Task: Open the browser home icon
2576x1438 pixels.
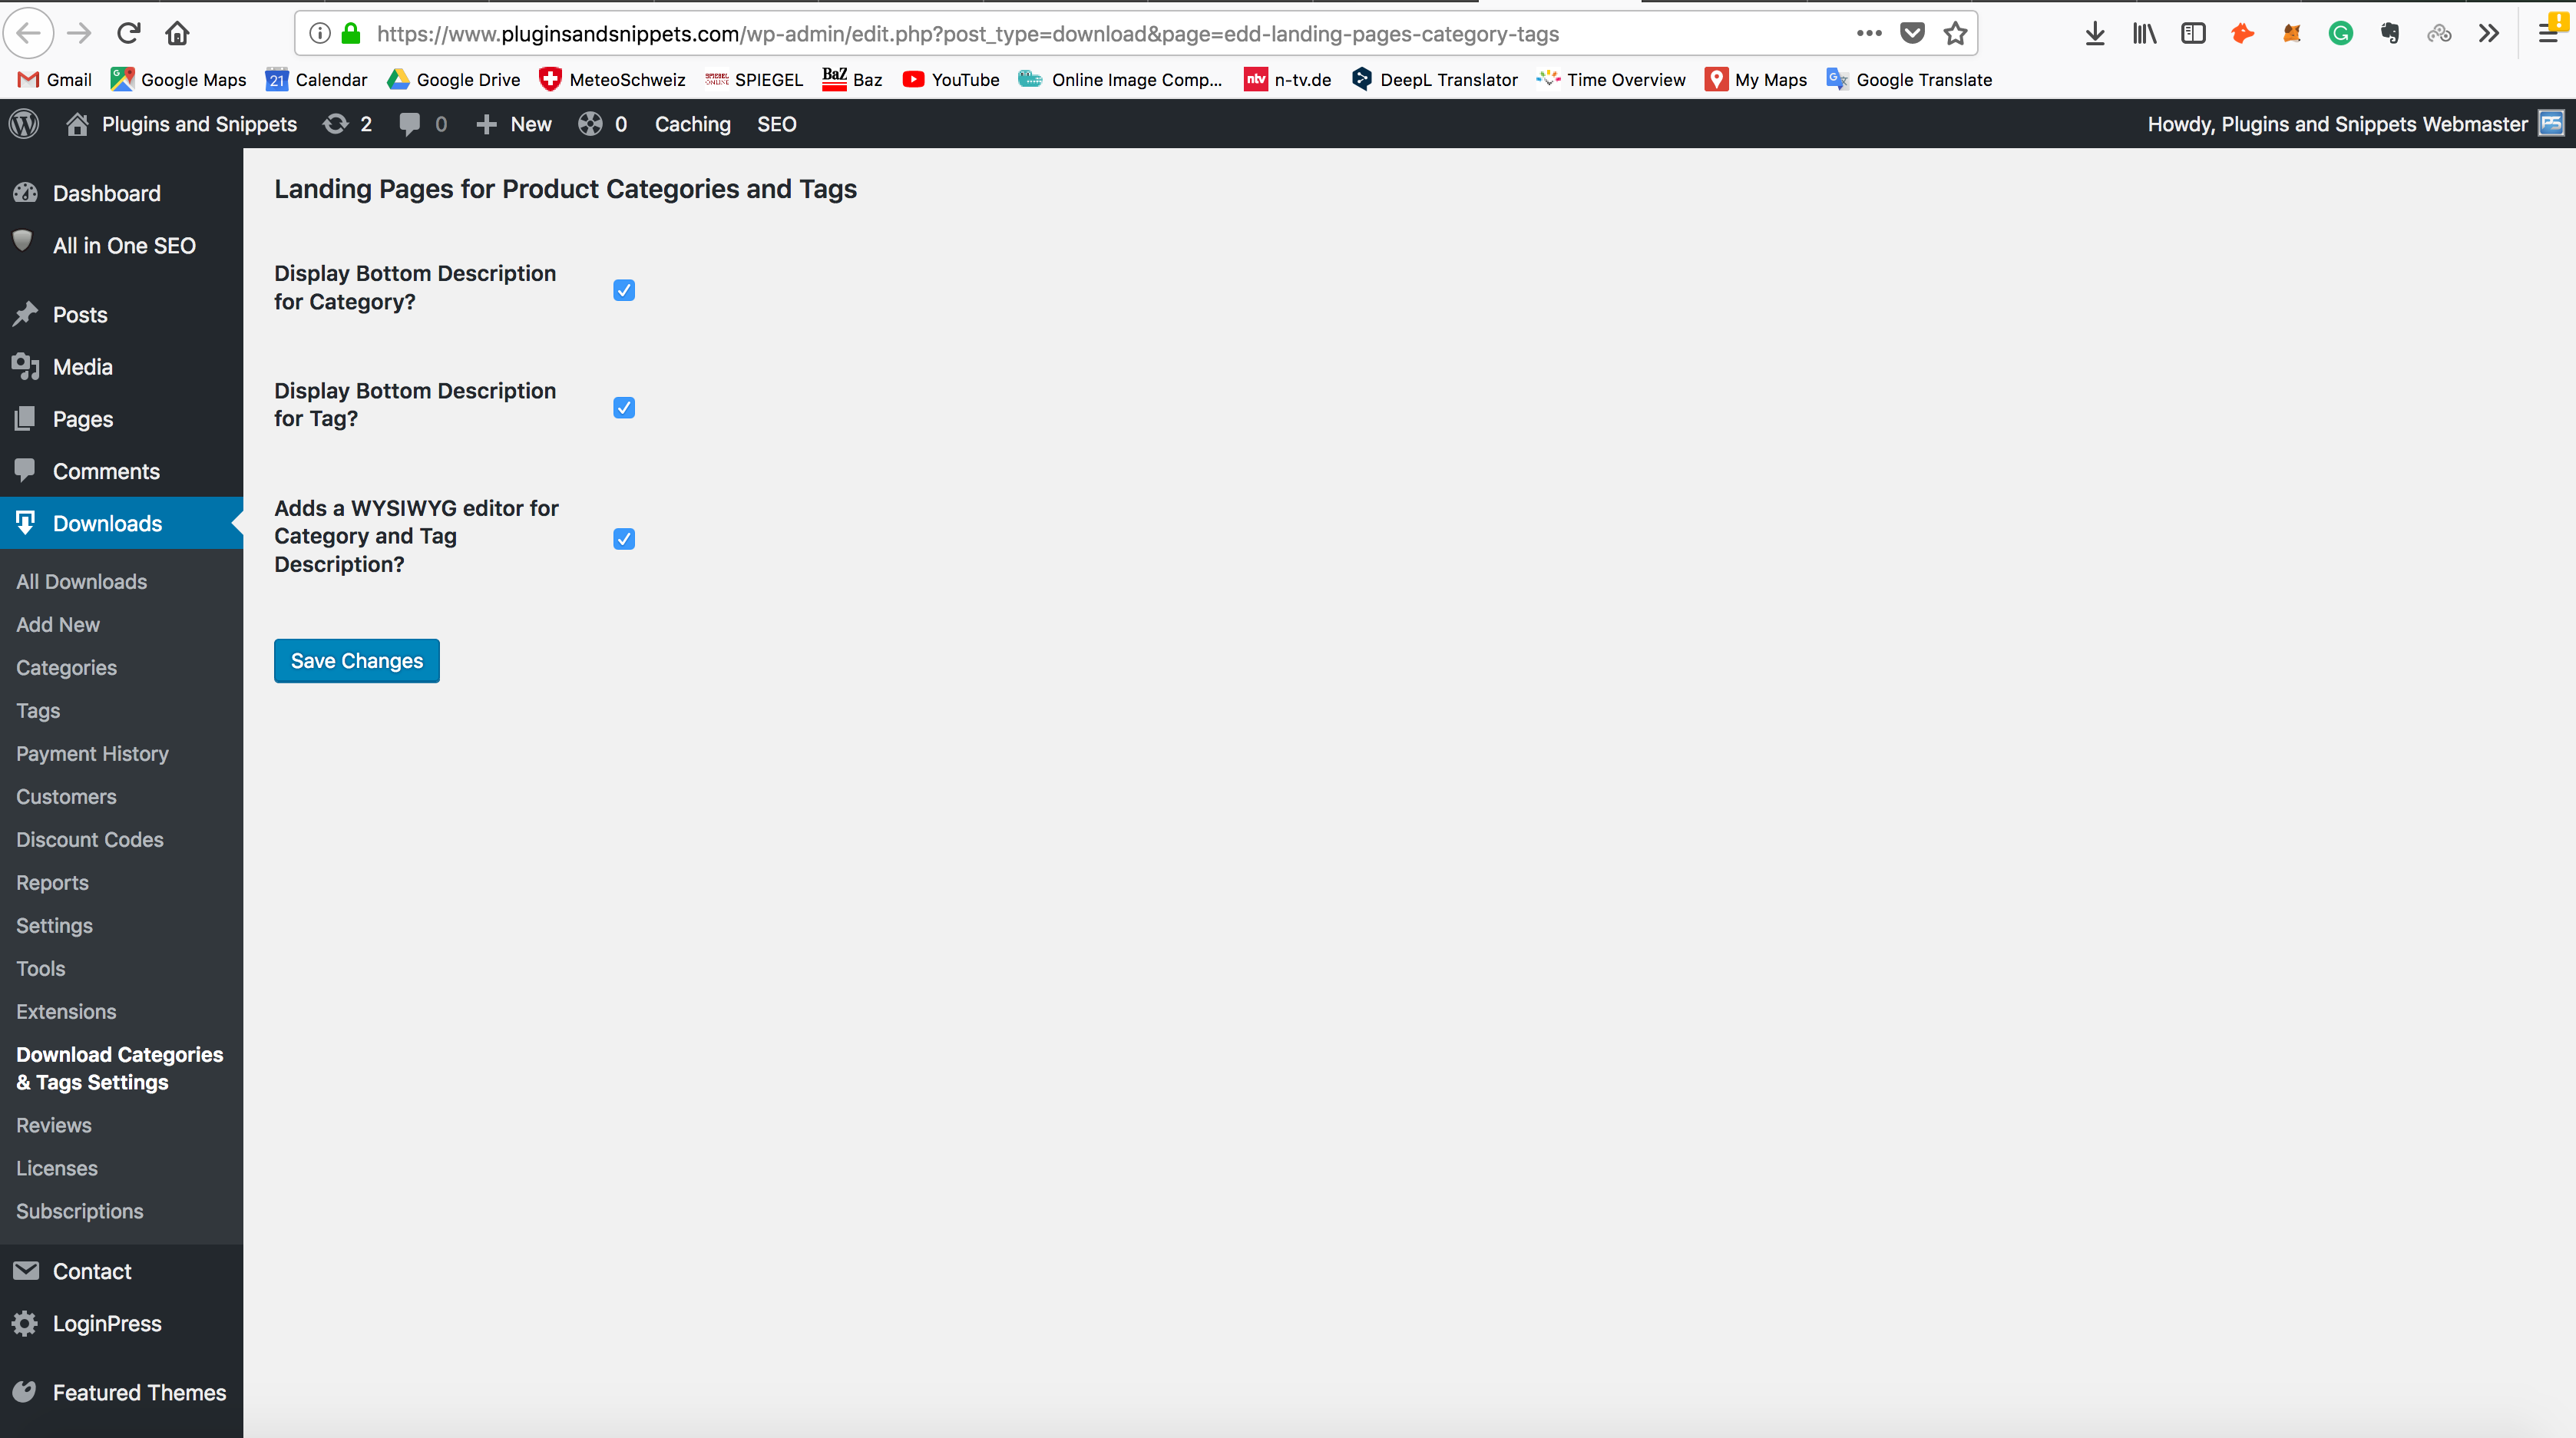Action: 178,33
